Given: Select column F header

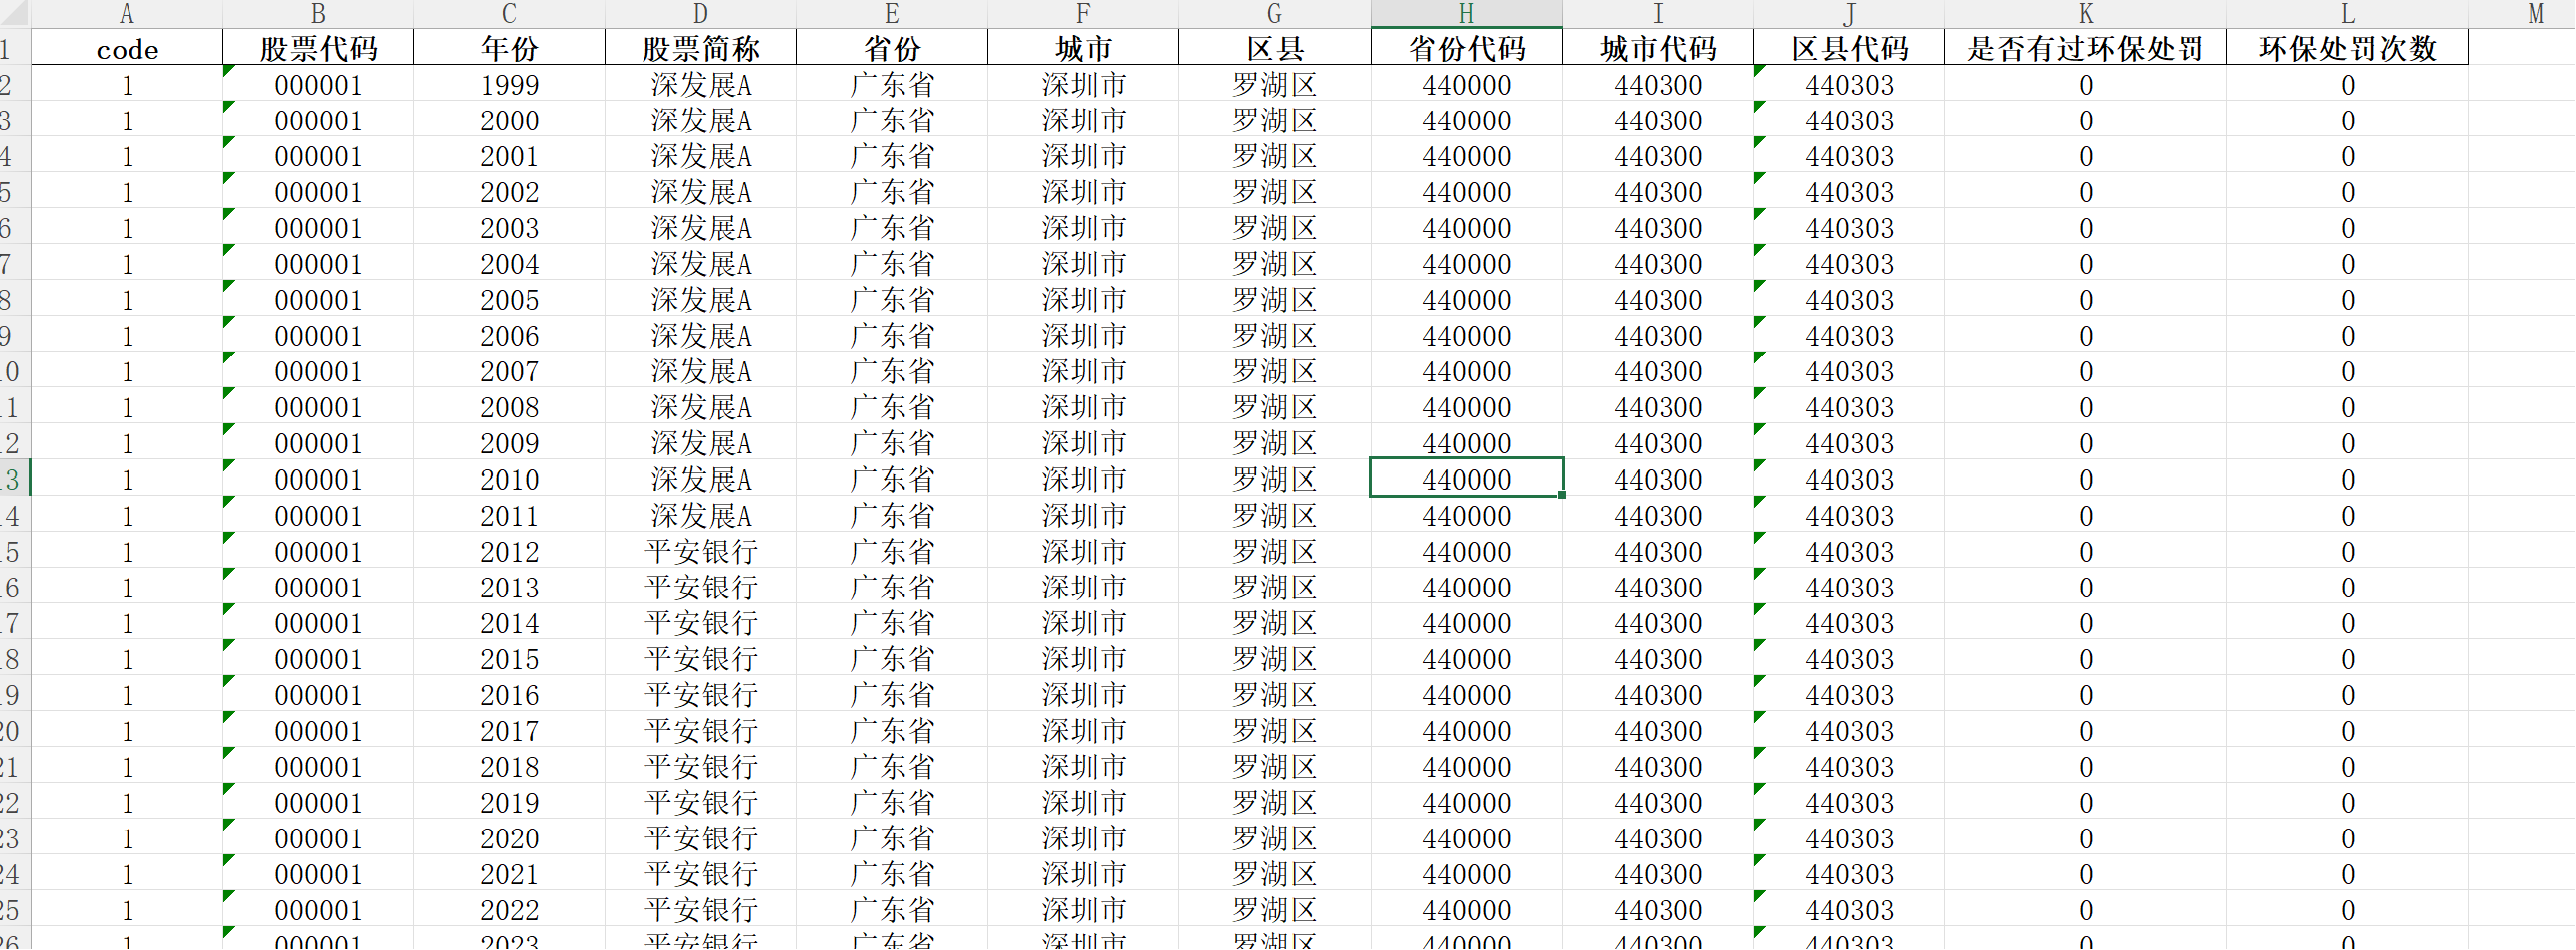Looking at the screenshot, I should point(1083,13).
